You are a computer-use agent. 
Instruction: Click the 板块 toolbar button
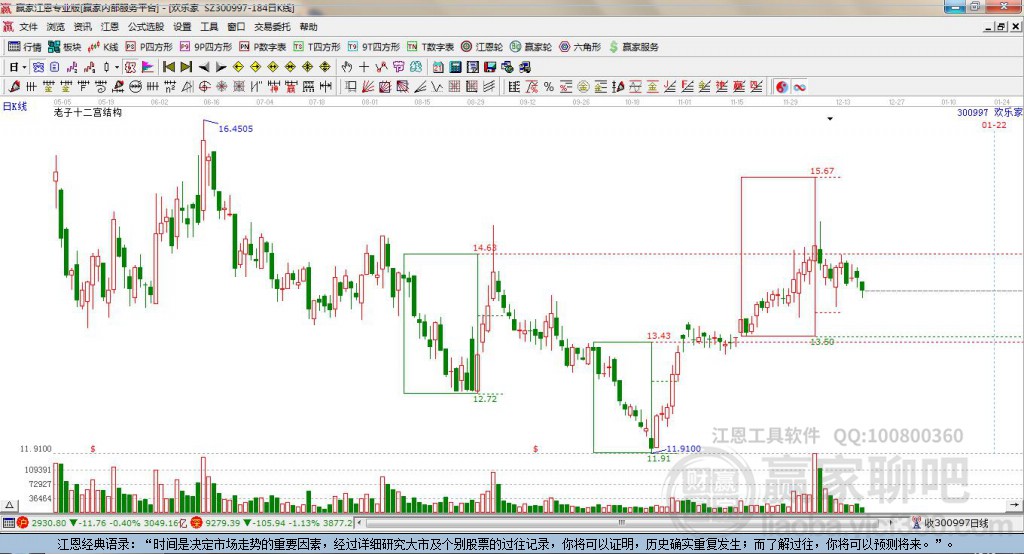coord(65,47)
